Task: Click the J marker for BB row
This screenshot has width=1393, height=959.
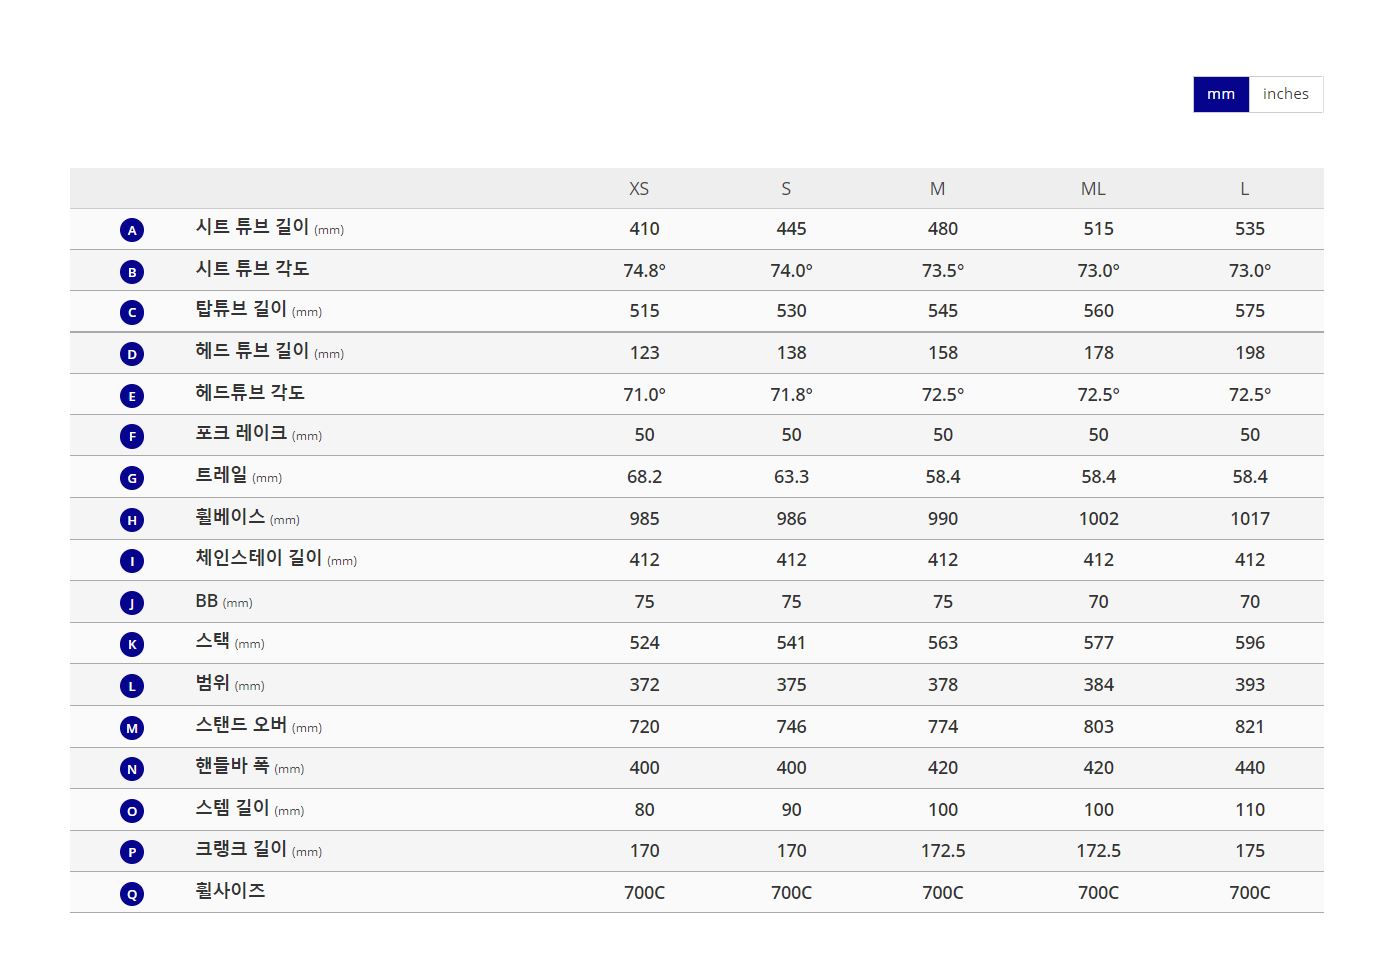Action: [x=132, y=603]
